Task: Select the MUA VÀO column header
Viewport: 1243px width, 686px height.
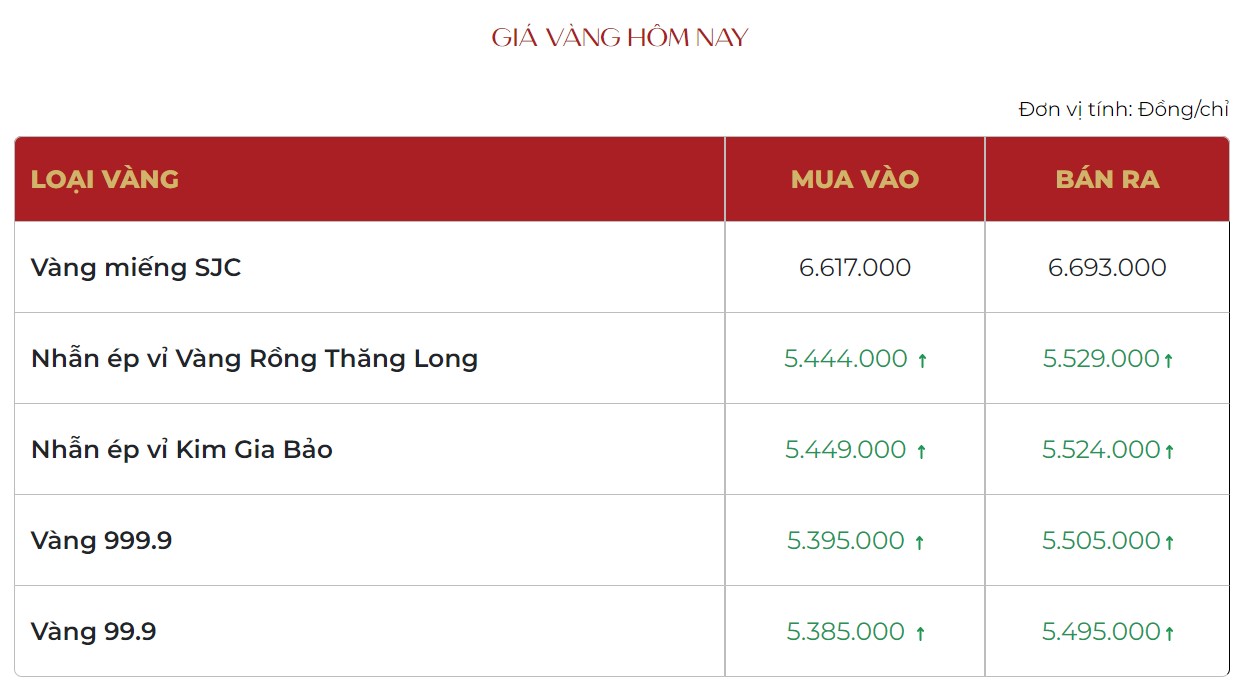Action: click(x=855, y=179)
